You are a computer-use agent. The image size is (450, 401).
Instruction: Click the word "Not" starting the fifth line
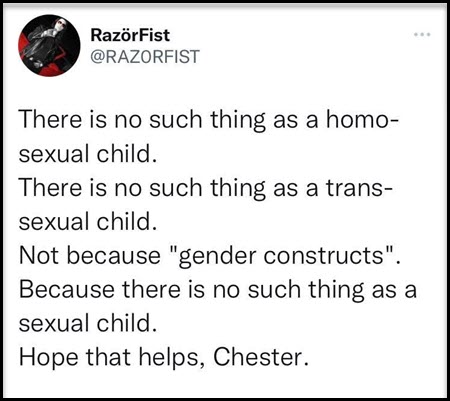pos(39,256)
